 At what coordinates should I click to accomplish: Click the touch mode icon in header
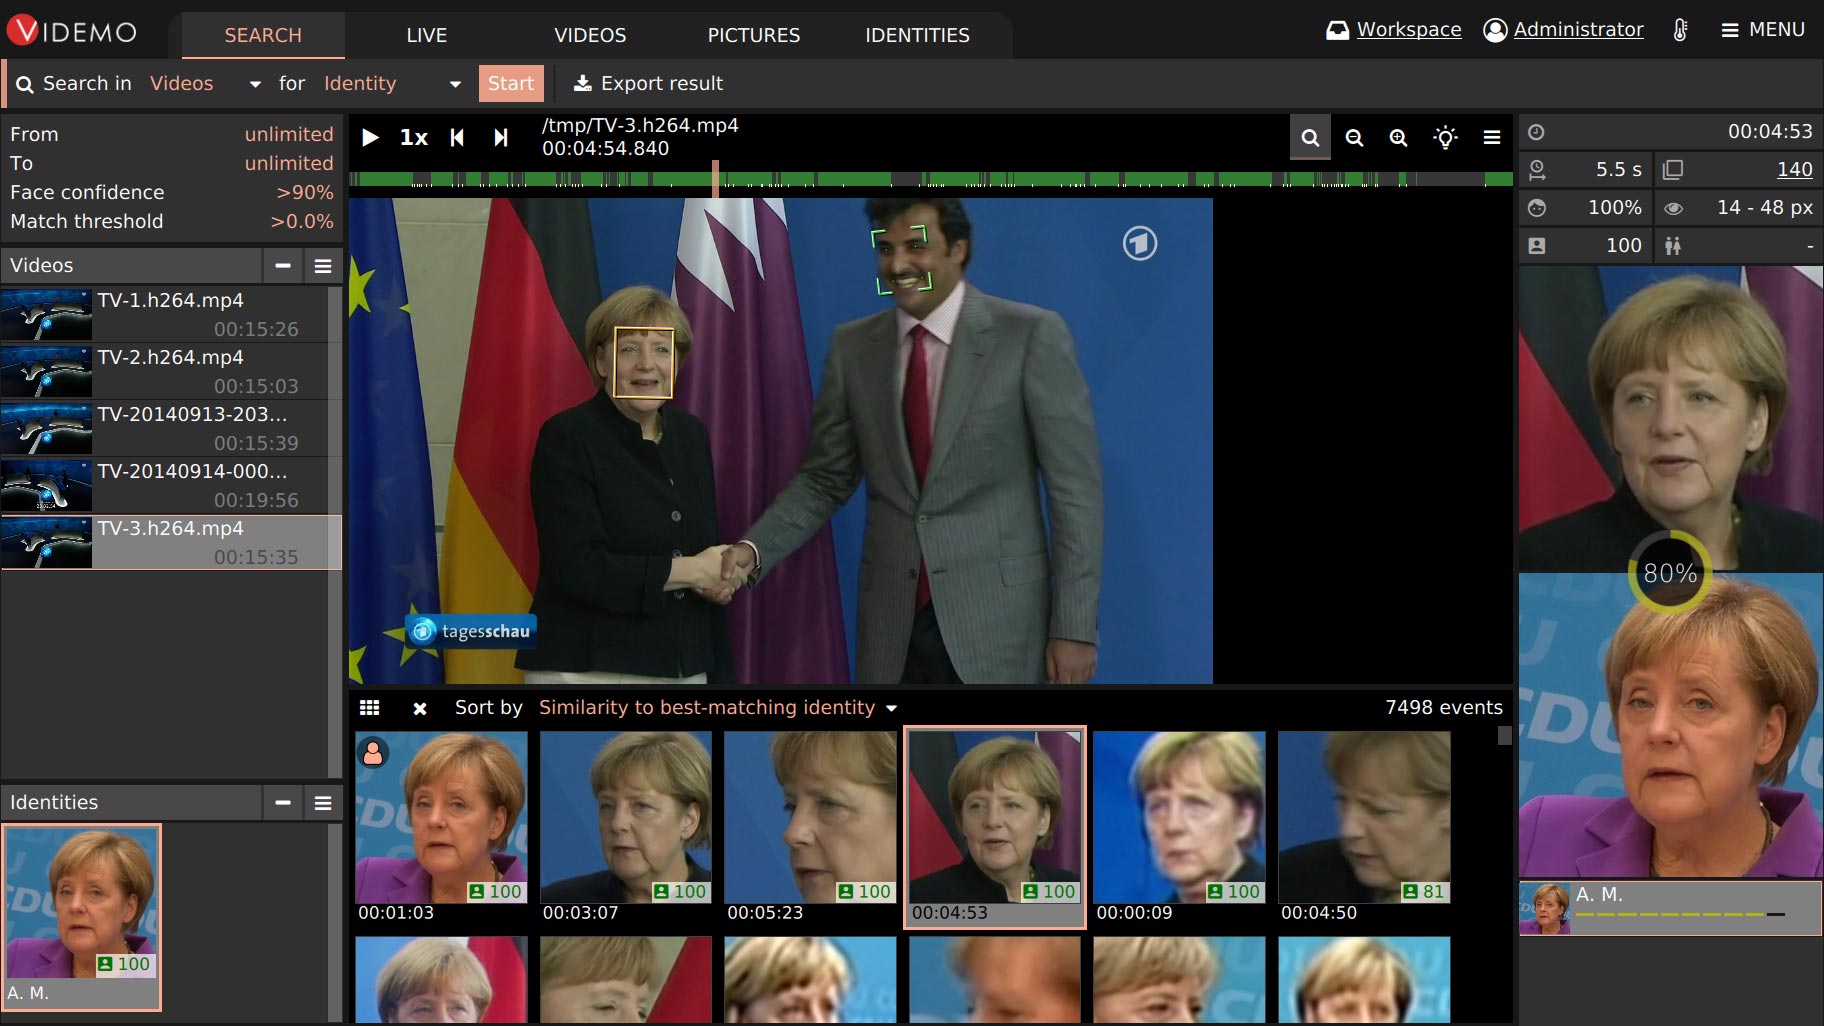pyautogui.click(x=1680, y=30)
